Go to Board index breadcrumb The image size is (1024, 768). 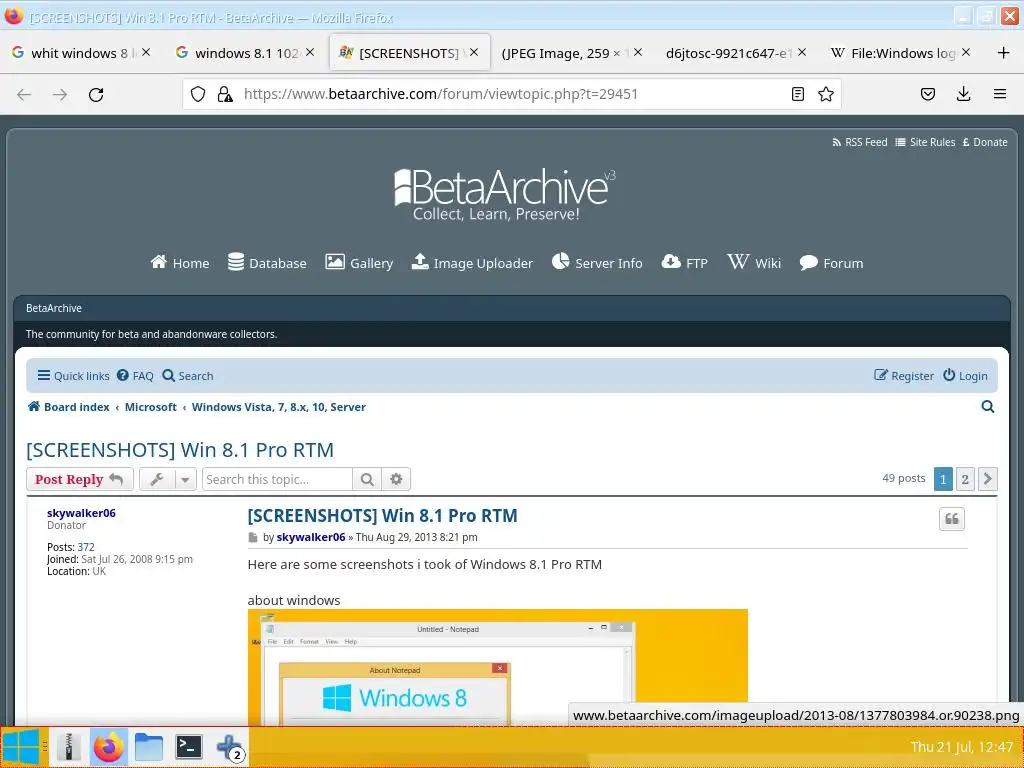(69, 407)
